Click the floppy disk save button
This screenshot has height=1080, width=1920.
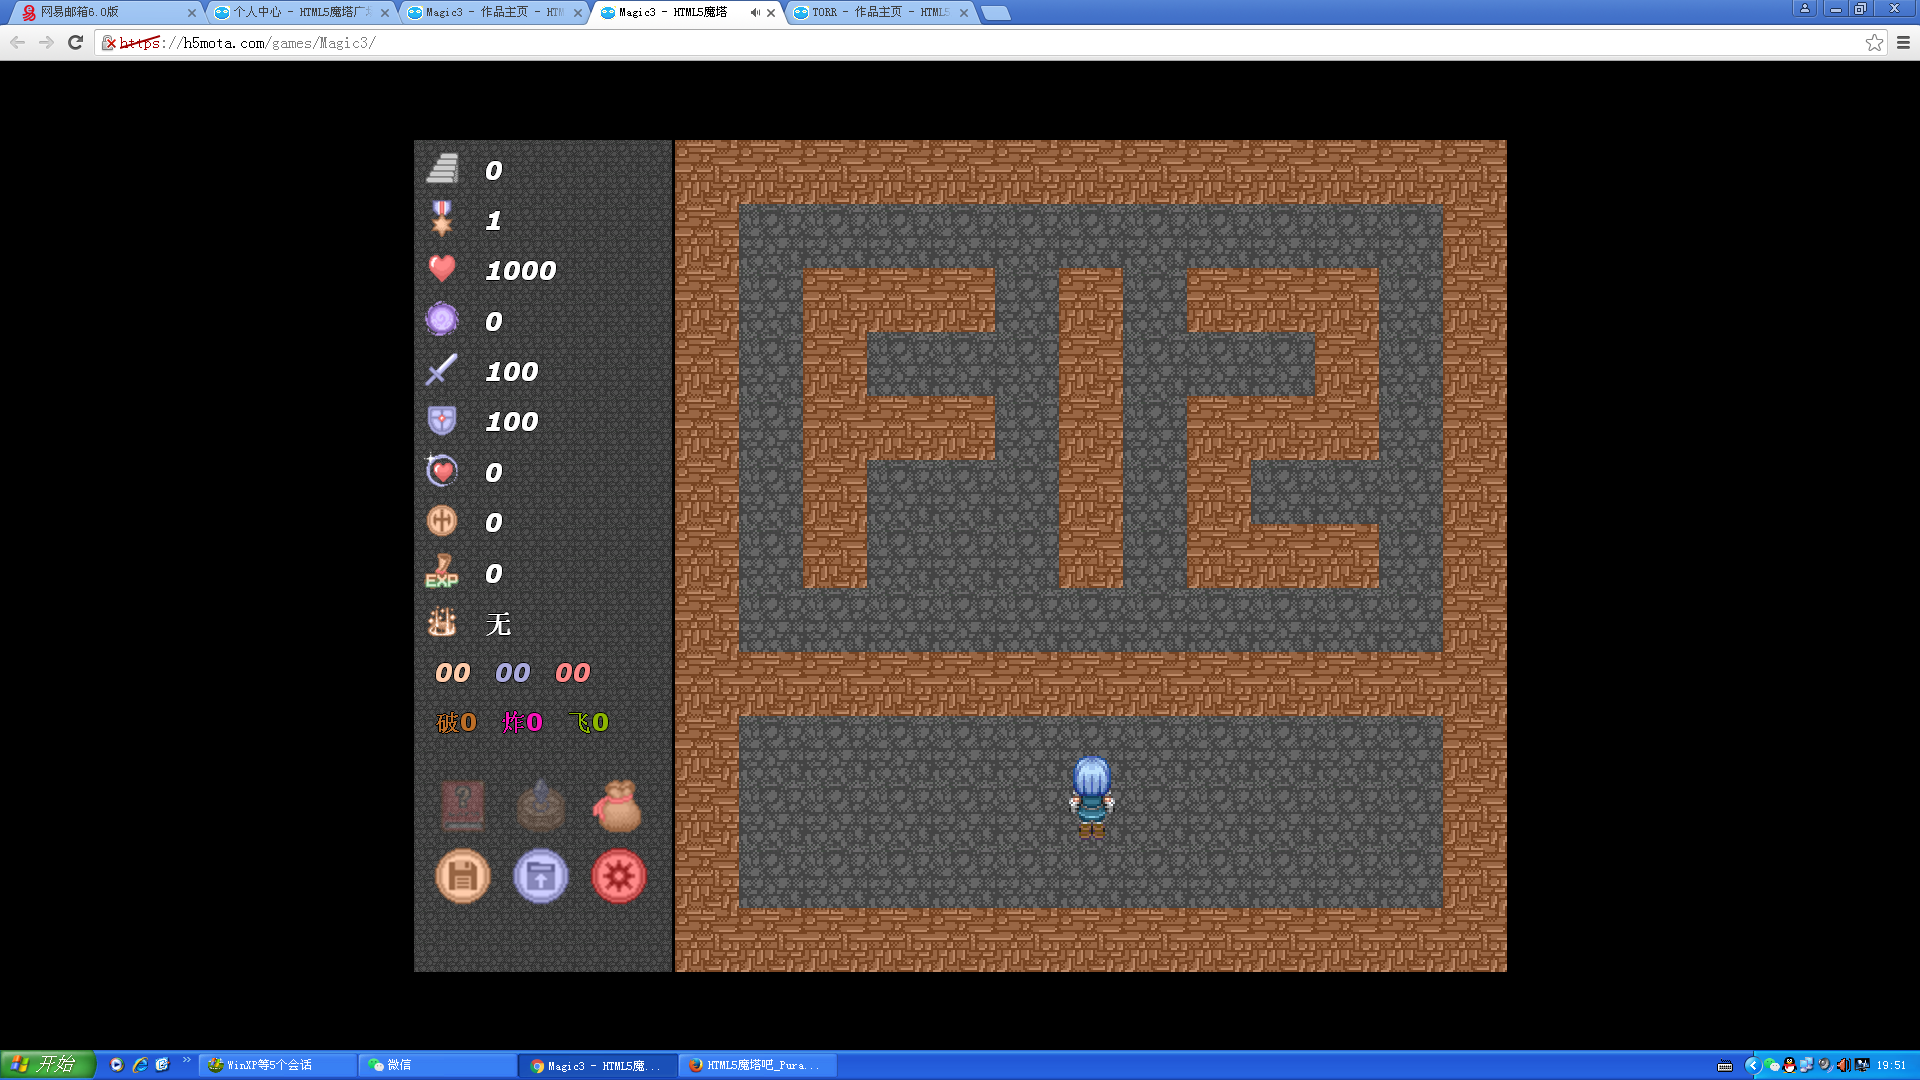[462, 877]
